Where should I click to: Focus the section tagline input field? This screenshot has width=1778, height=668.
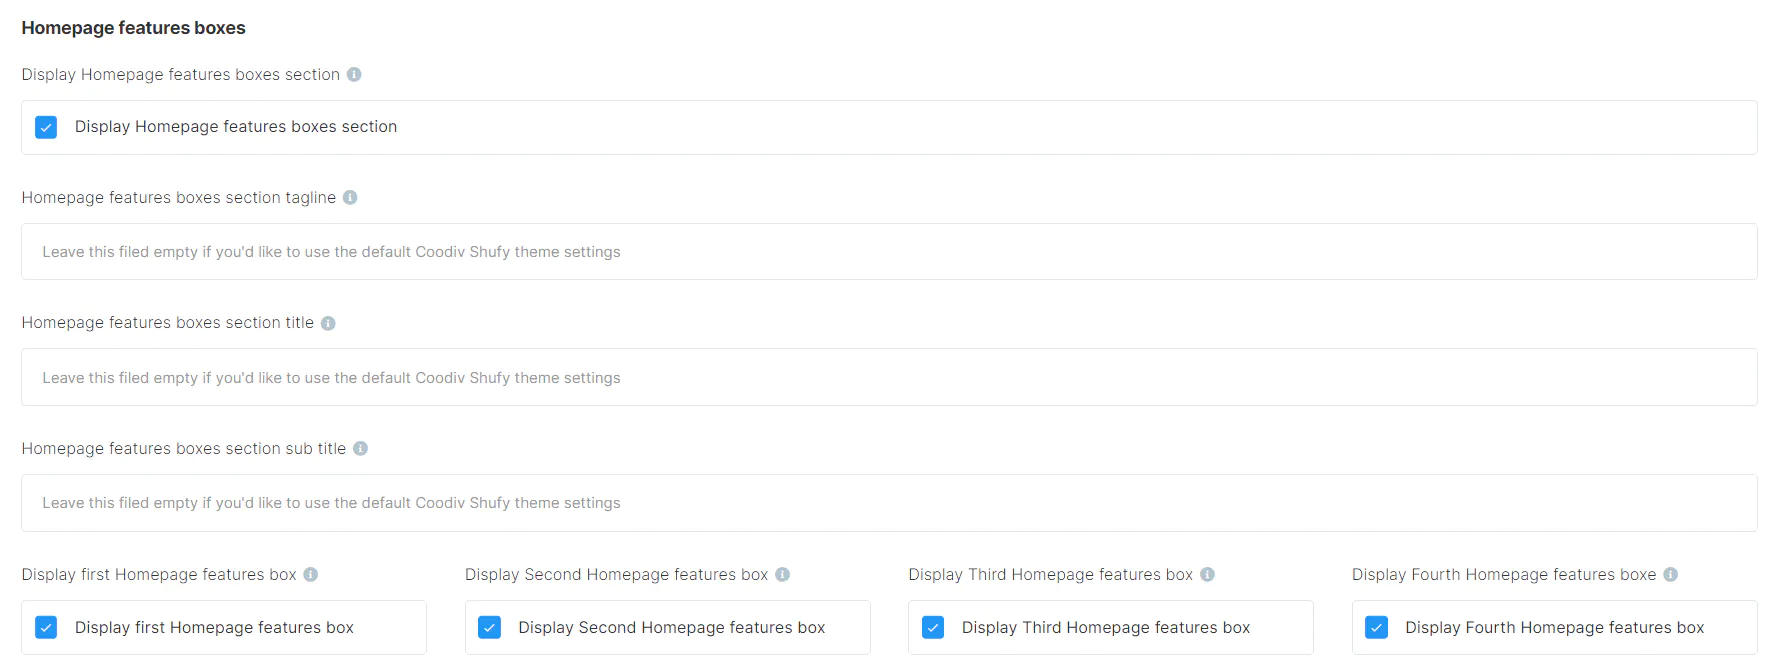tap(888, 252)
